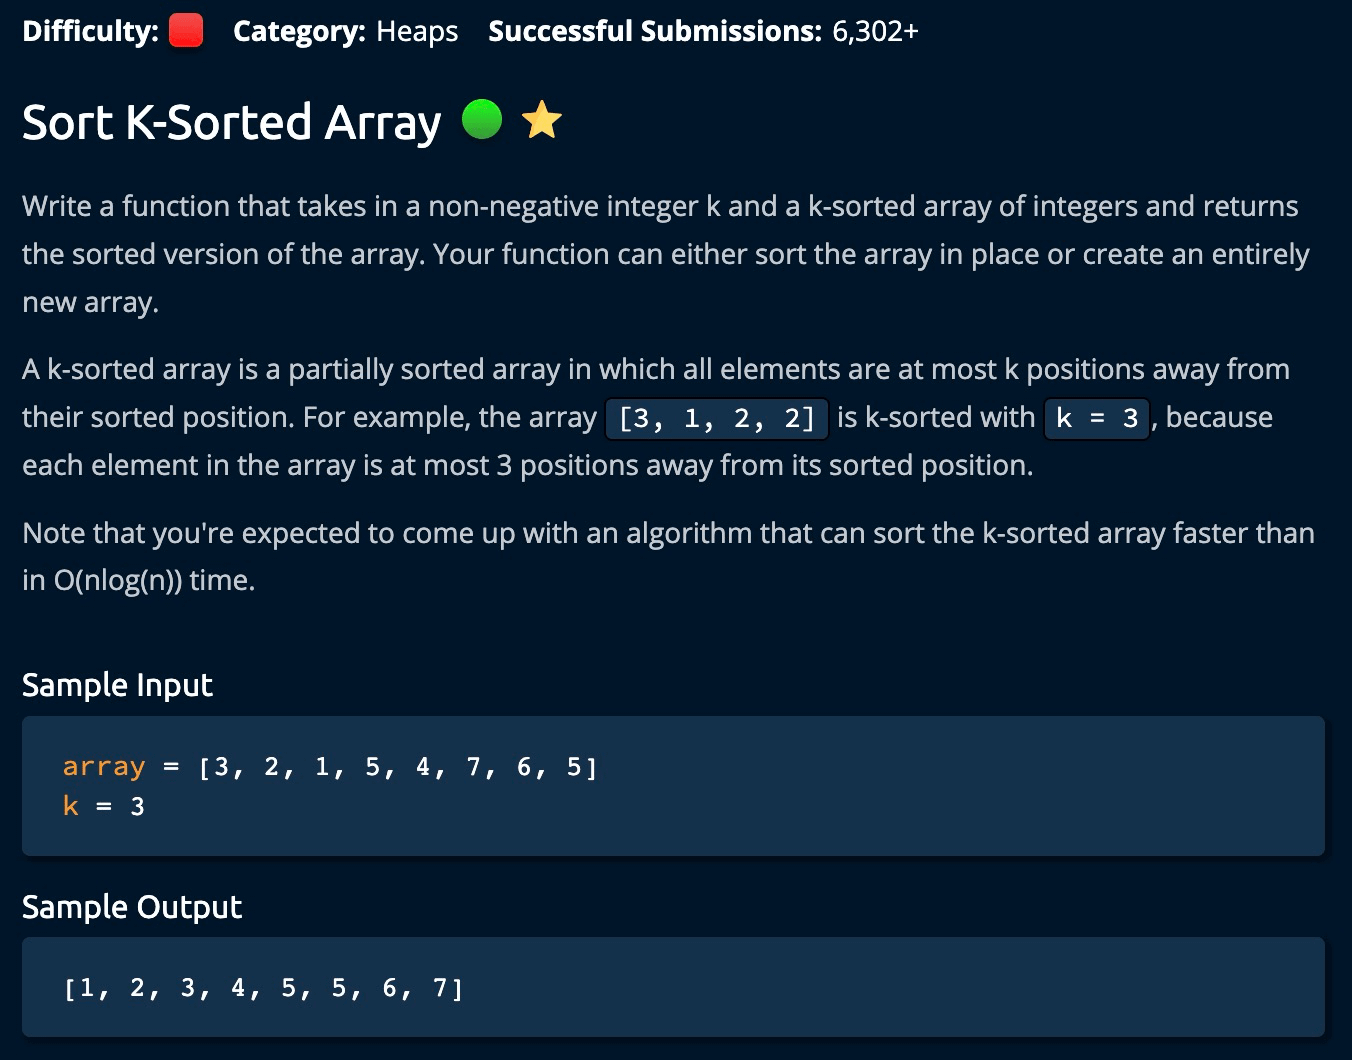This screenshot has height=1060, width=1352.
Task: Click the Heaps category name
Action: click(417, 31)
